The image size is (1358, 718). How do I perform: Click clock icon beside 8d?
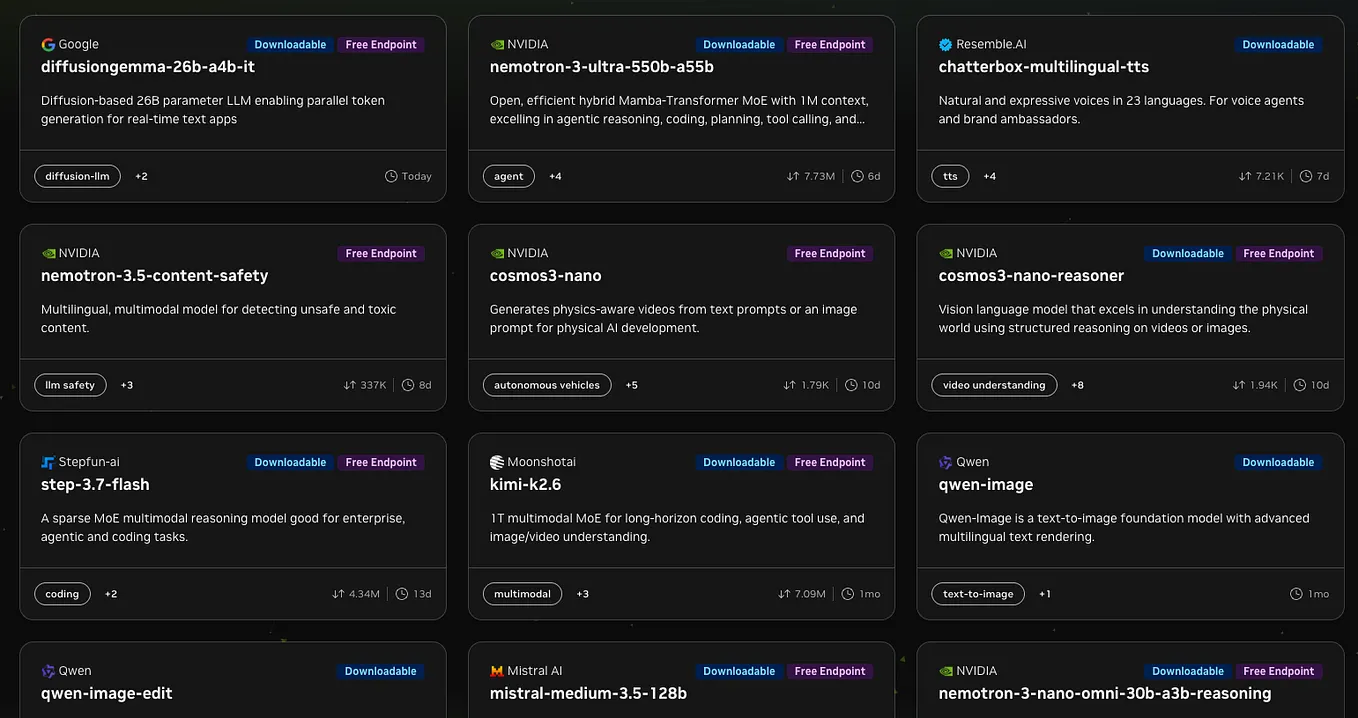pyautogui.click(x=408, y=385)
